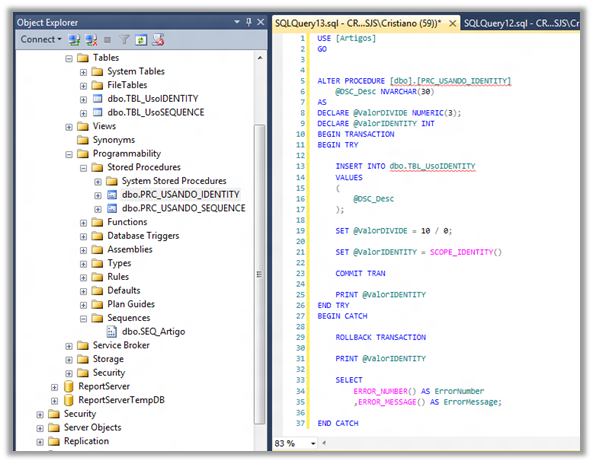Screen dimensions: 593x463
Task: Click the ReportServer database icon
Action: 68,386
